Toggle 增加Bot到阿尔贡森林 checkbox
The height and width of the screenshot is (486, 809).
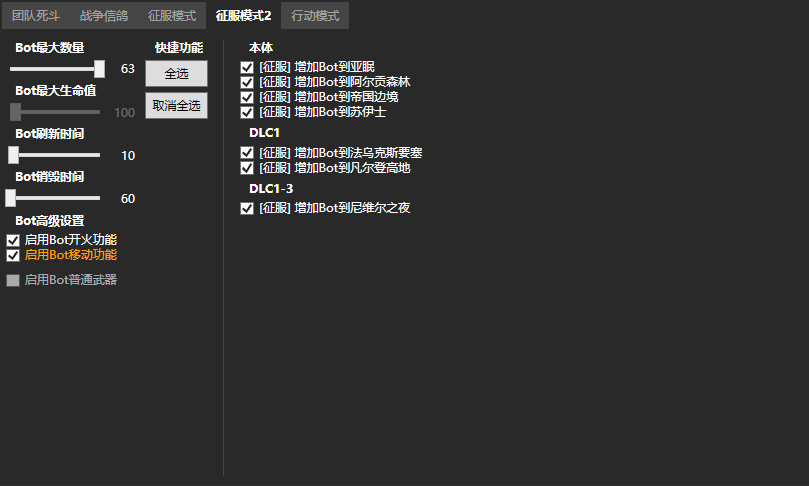[x=247, y=82]
